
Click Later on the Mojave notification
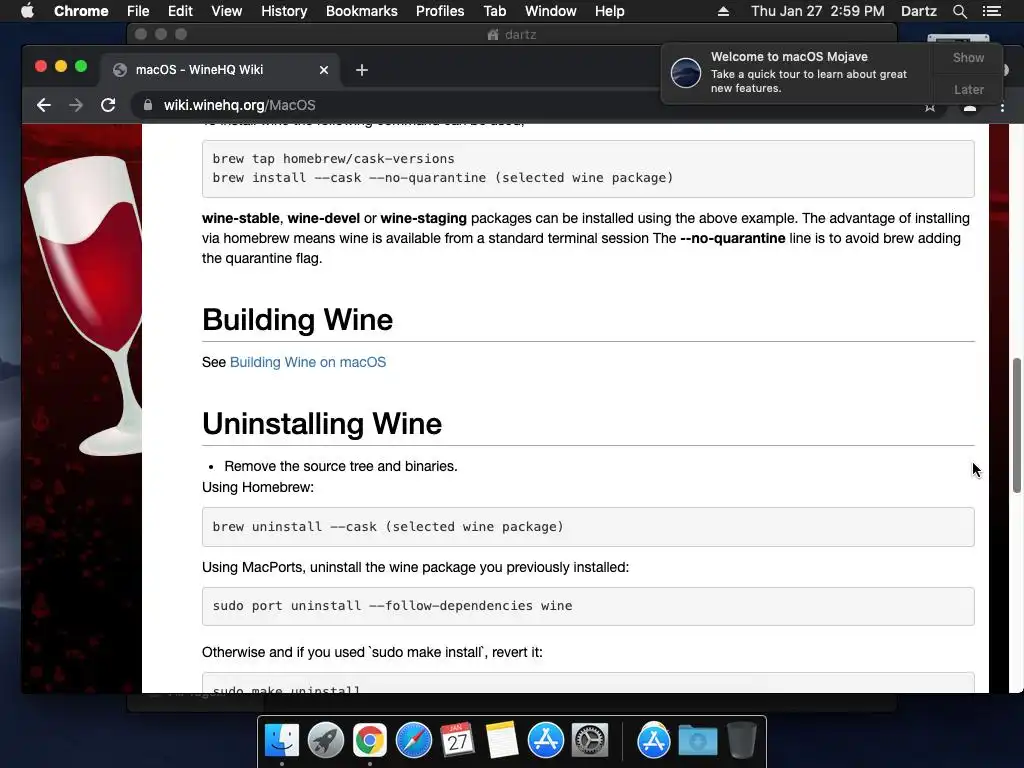coord(968,89)
